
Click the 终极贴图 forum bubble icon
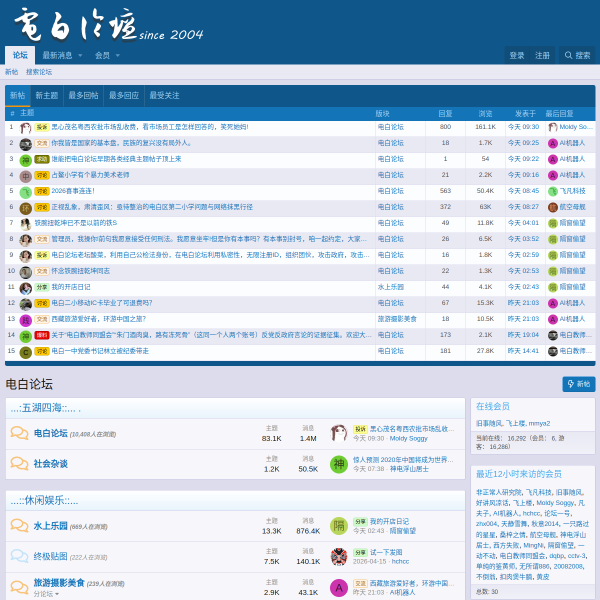tap(19, 556)
